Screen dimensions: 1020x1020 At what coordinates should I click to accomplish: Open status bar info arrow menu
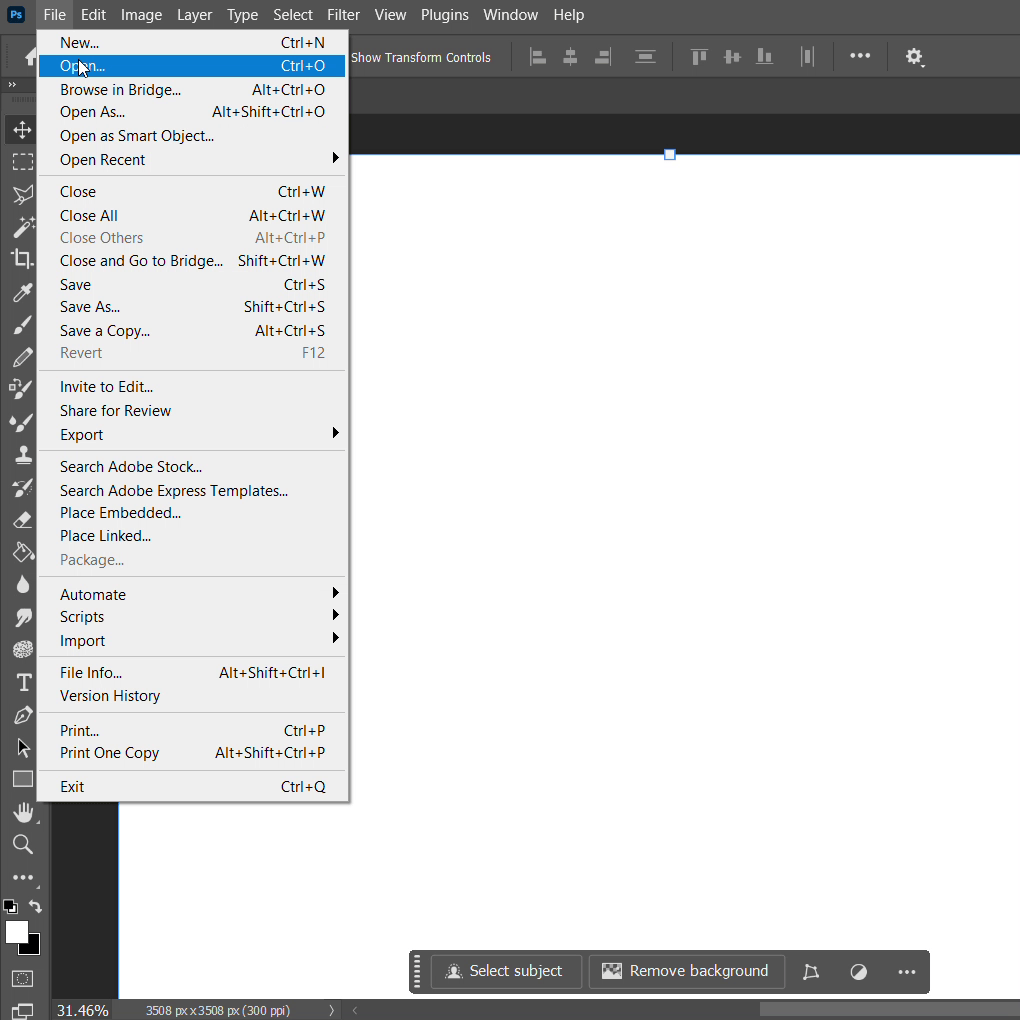[331, 1010]
